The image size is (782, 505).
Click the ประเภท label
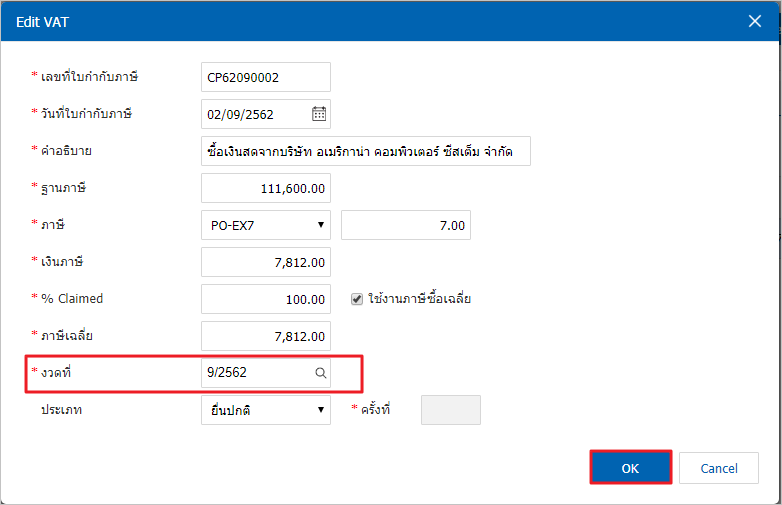(x=61, y=410)
